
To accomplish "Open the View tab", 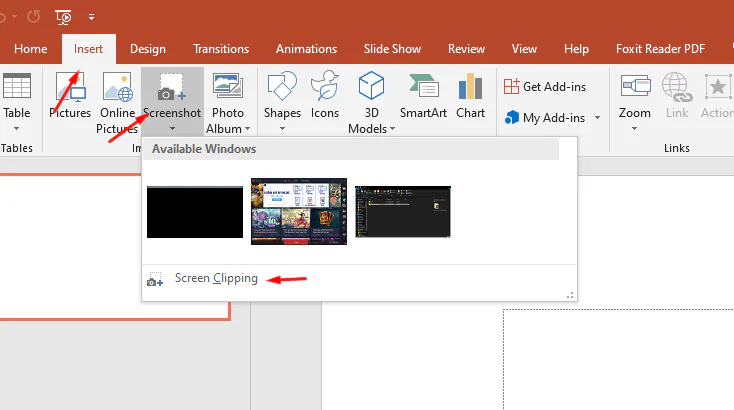I will pyautogui.click(x=524, y=49).
